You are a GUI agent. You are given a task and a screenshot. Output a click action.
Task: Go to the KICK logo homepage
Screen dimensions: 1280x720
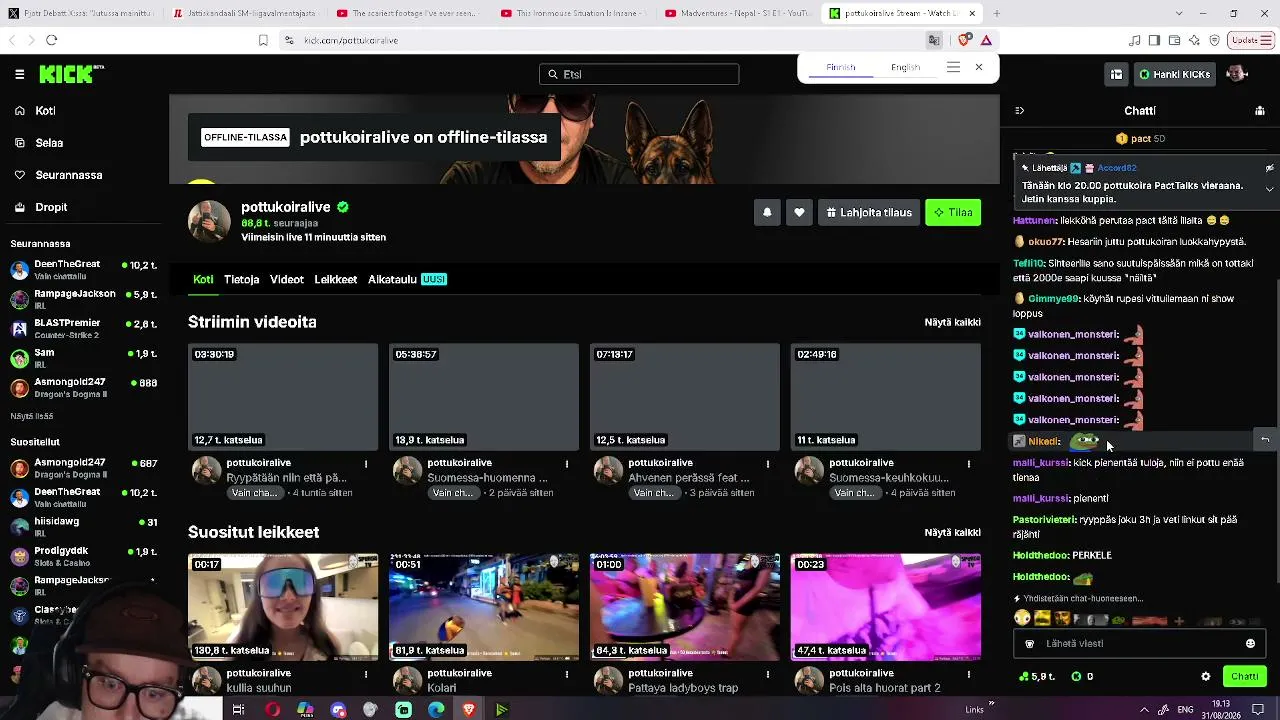(71, 74)
